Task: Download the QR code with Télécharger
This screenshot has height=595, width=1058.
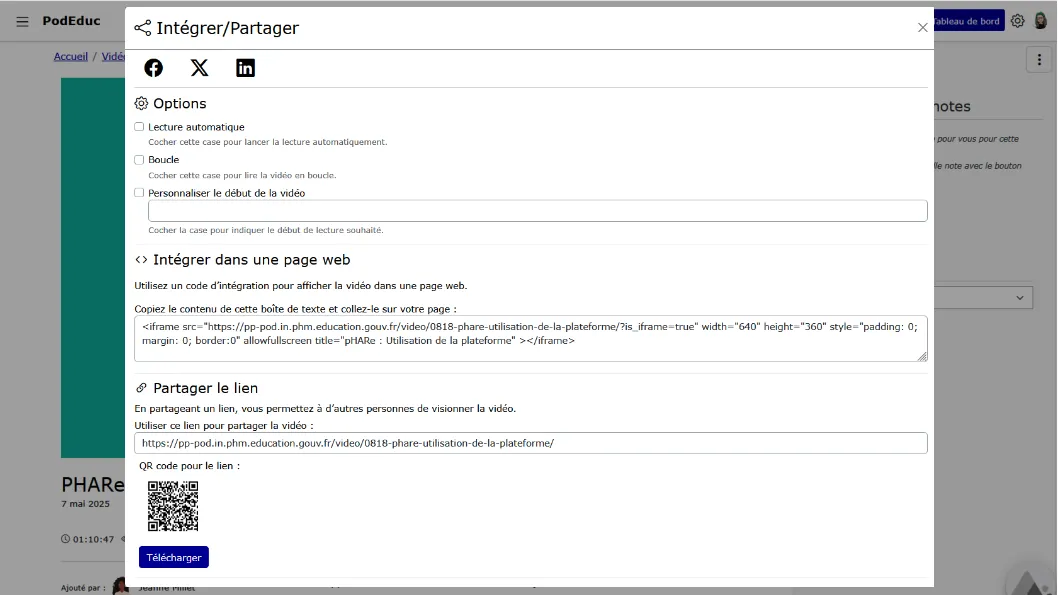Action: tap(174, 557)
